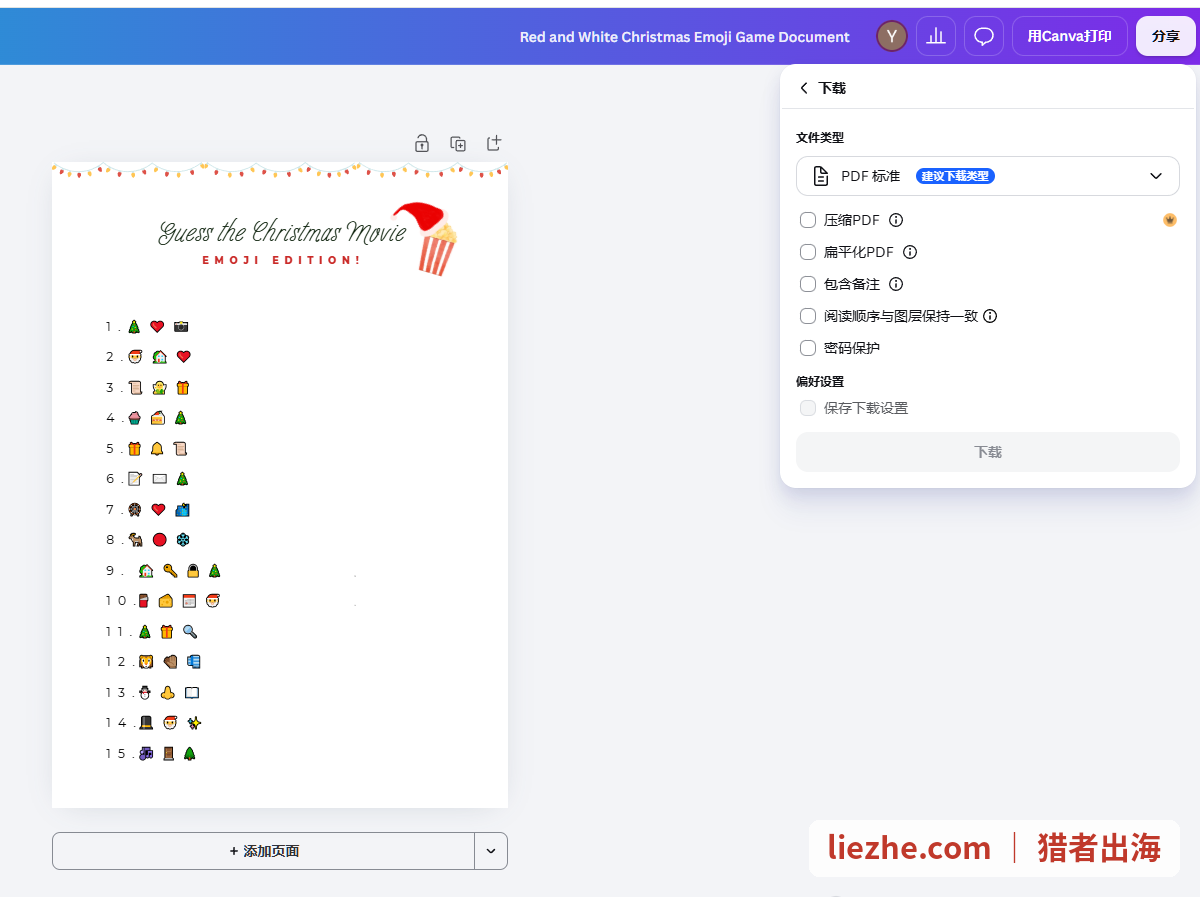
Task: Select the Guess the Christmas Movie heading
Action: point(282,232)
